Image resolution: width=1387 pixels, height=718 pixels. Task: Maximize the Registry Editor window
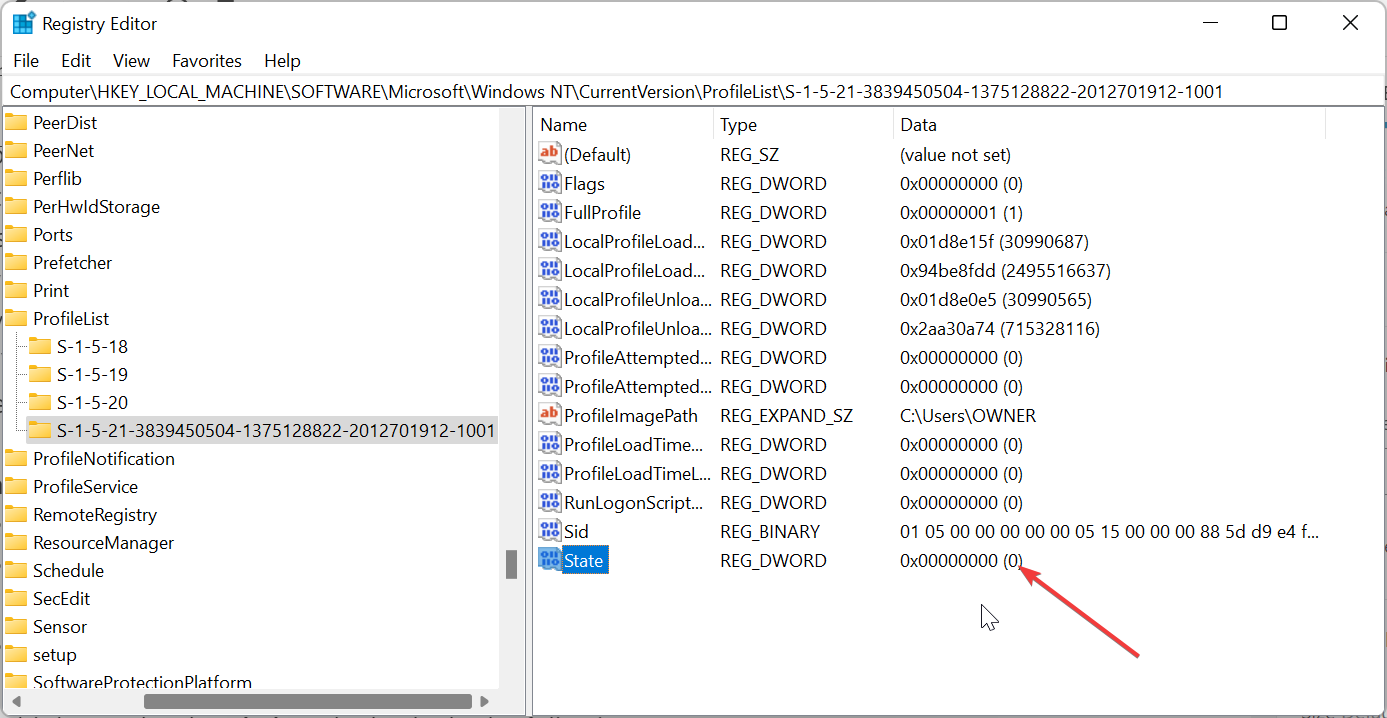point(1279,23)
